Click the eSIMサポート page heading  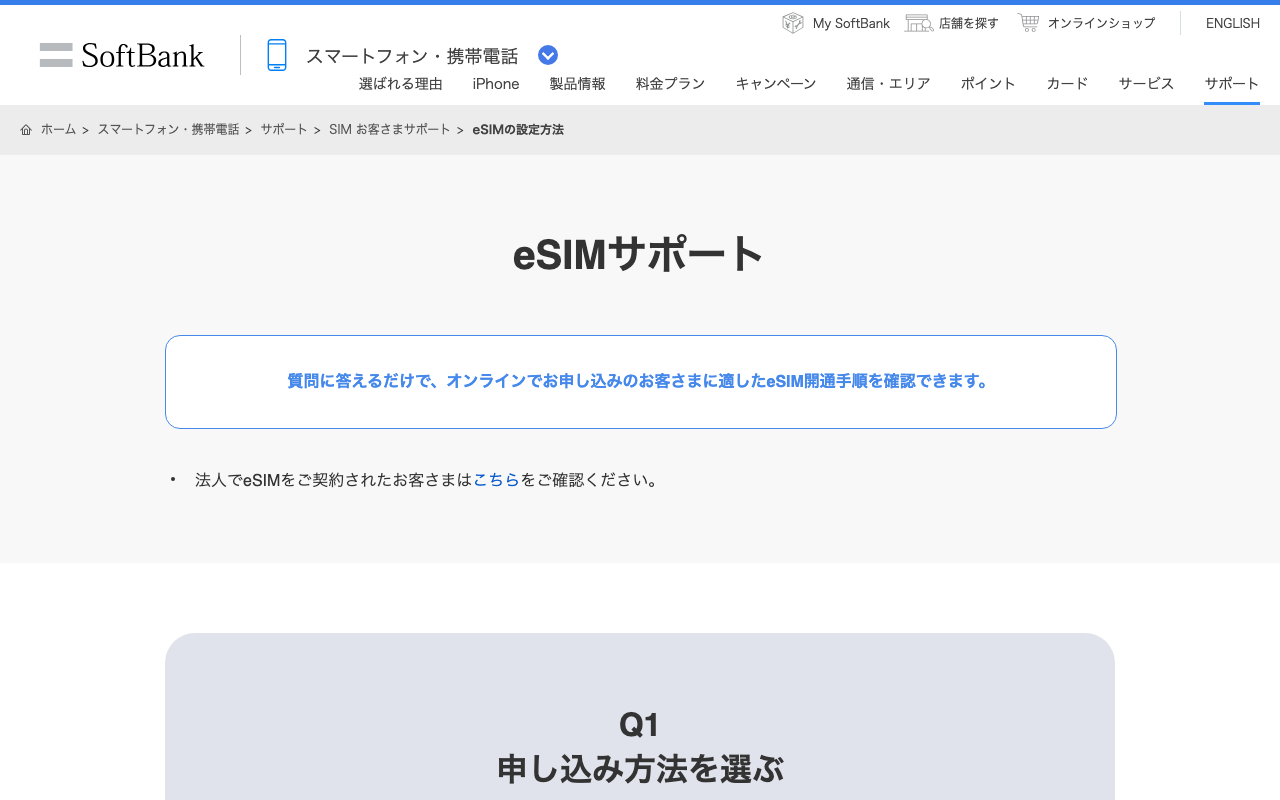(x=639, y=254)
